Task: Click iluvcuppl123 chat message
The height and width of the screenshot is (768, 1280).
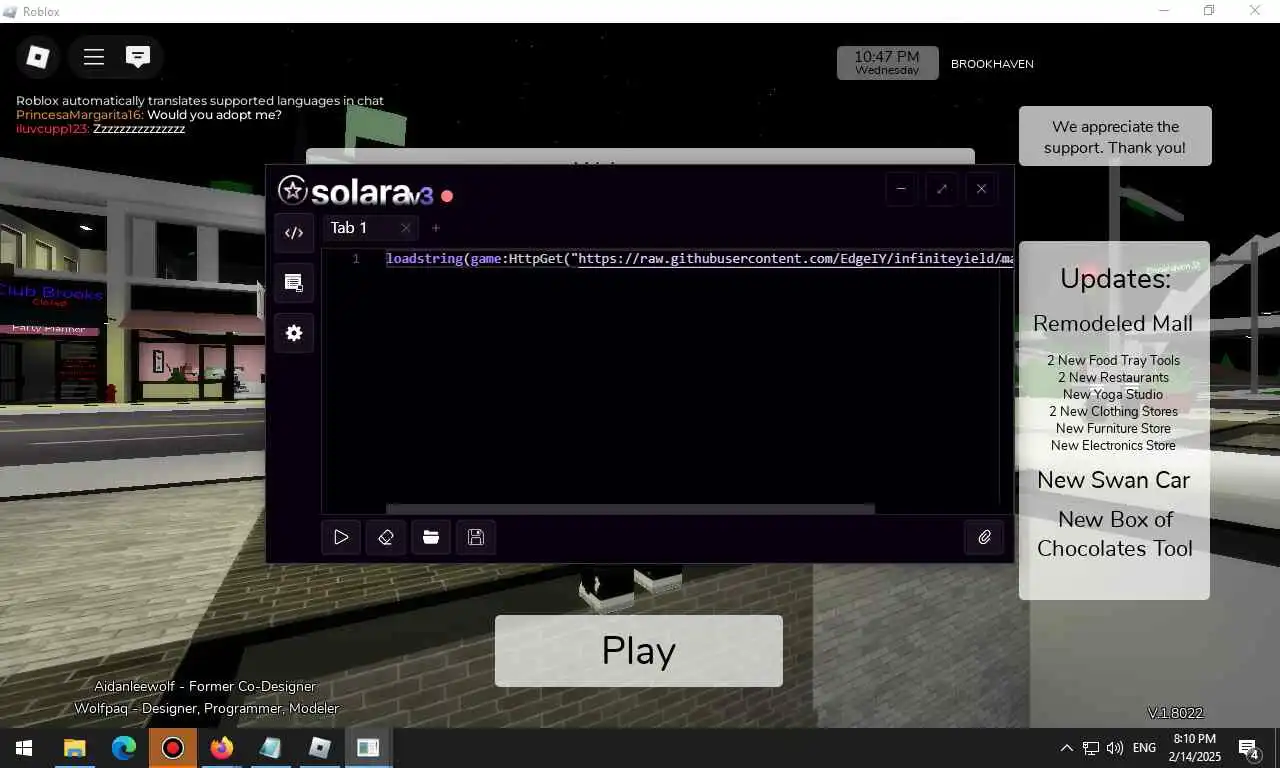Action: point(101,129)
